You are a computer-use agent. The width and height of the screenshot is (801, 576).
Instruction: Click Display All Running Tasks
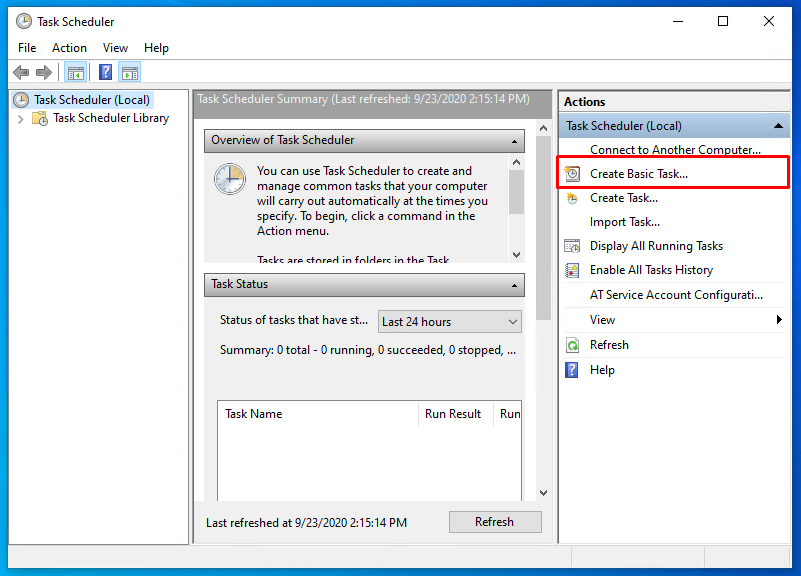click(x=656, y=246)
